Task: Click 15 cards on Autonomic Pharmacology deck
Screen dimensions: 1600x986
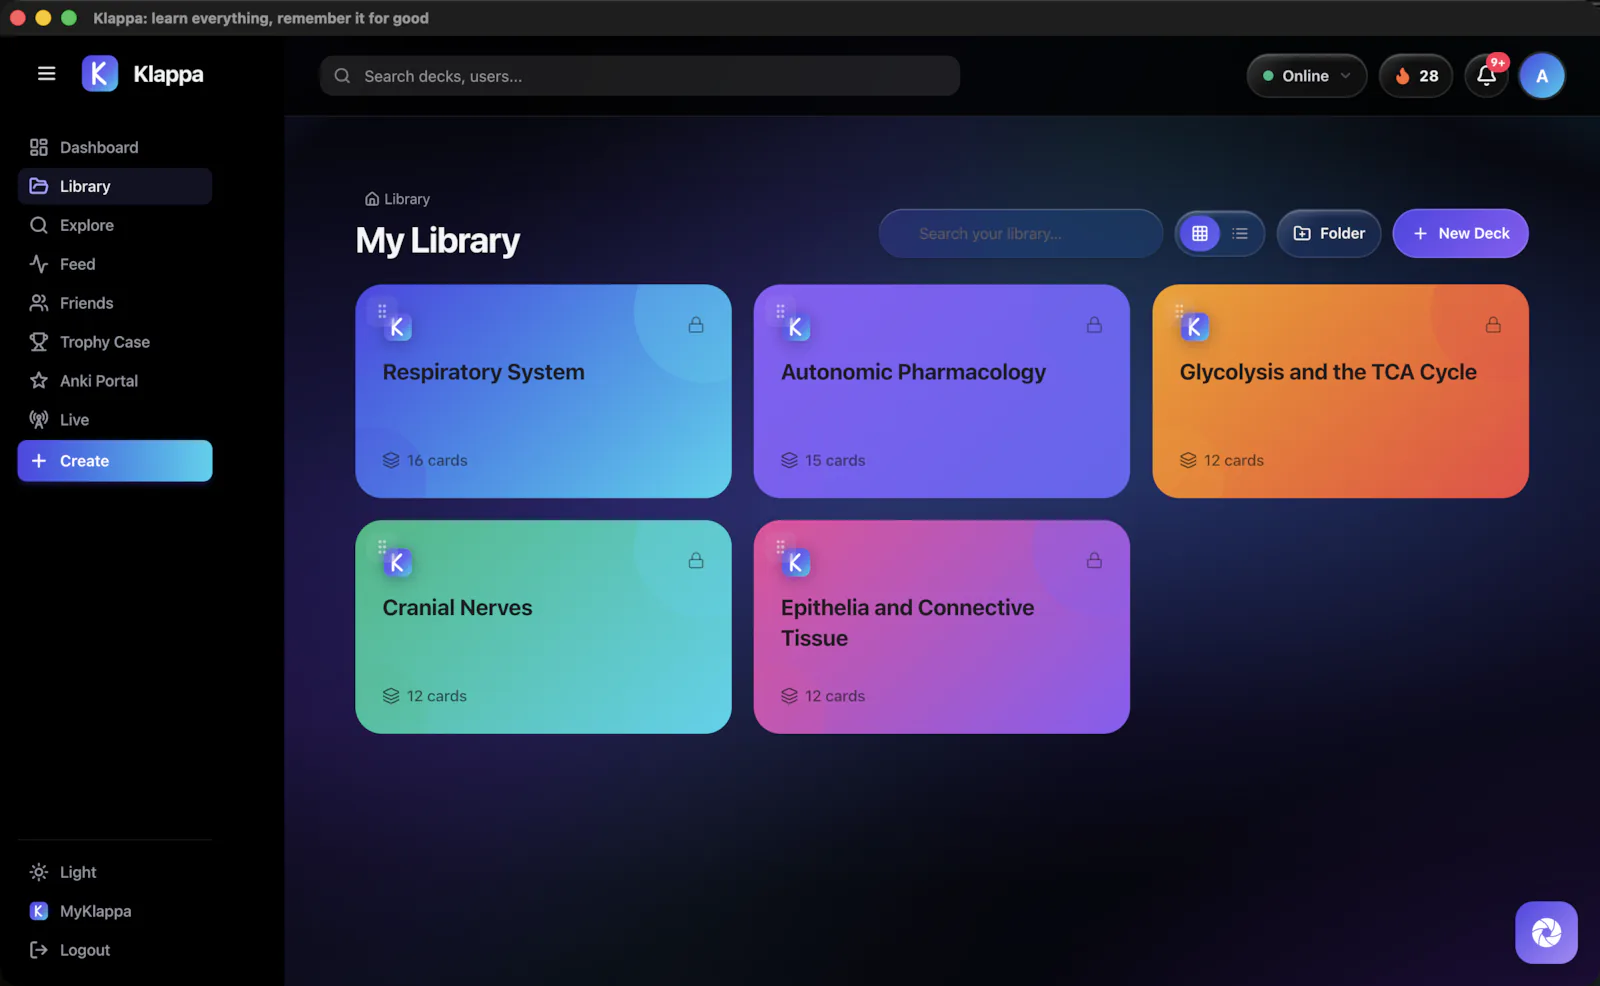Action: click(x=823, y=460)
